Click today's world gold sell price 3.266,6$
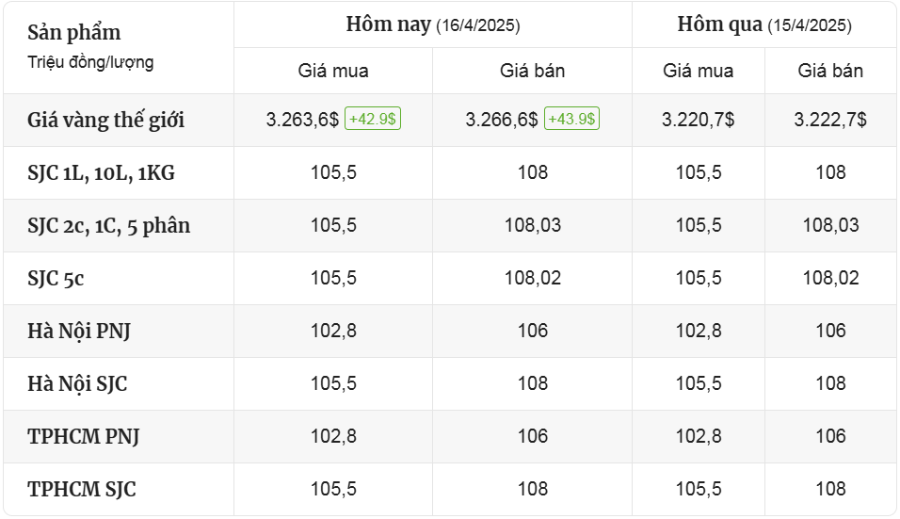The height and width of the screenshot is (519, 900). click(x=502, y=119)
